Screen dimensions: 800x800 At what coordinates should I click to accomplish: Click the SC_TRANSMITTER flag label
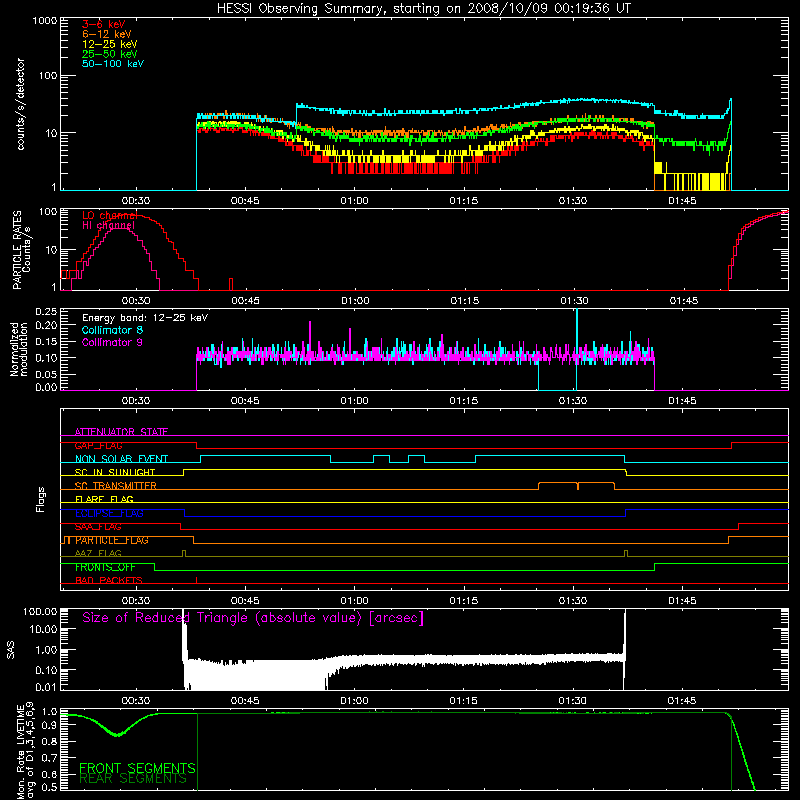[116, 486]
